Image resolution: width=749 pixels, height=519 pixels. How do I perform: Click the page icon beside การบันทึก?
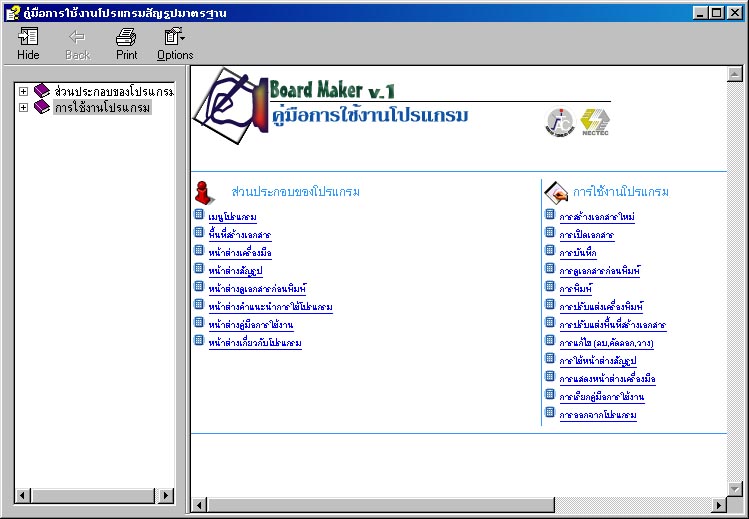(x=550, y=250)
